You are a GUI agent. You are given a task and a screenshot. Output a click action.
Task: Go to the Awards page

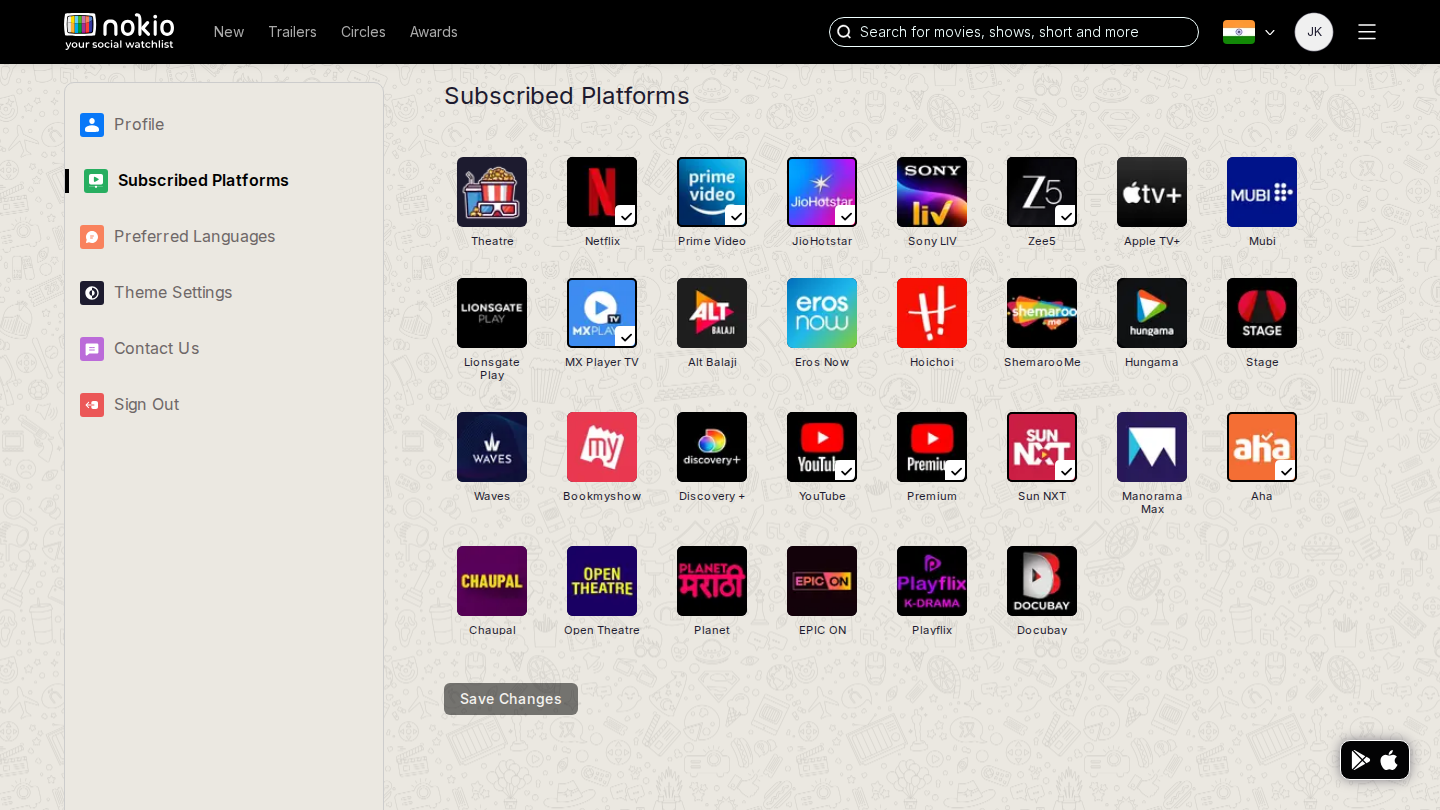tap(434, 32)
